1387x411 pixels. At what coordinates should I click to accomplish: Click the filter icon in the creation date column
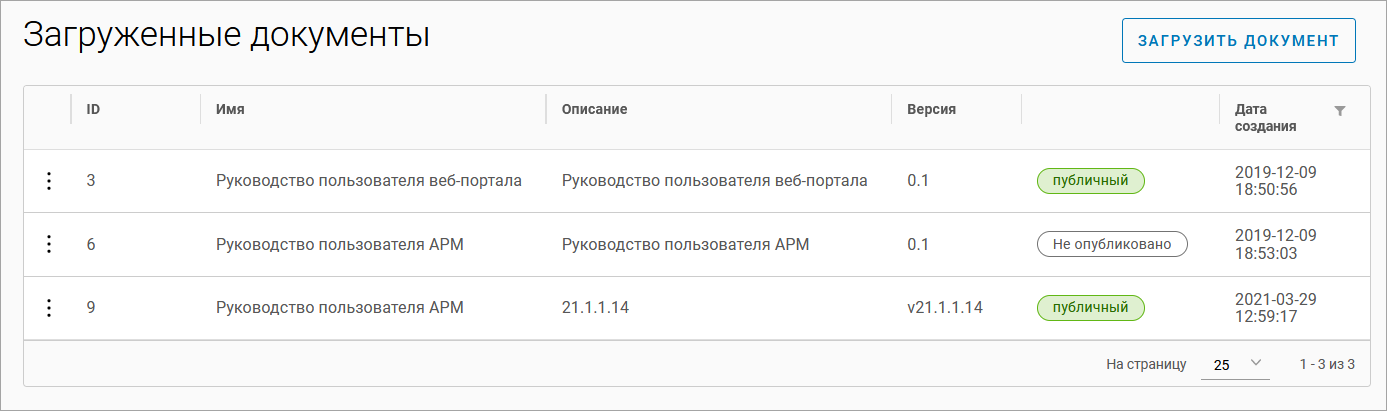pyautogui.click(x=1340, y=110)
